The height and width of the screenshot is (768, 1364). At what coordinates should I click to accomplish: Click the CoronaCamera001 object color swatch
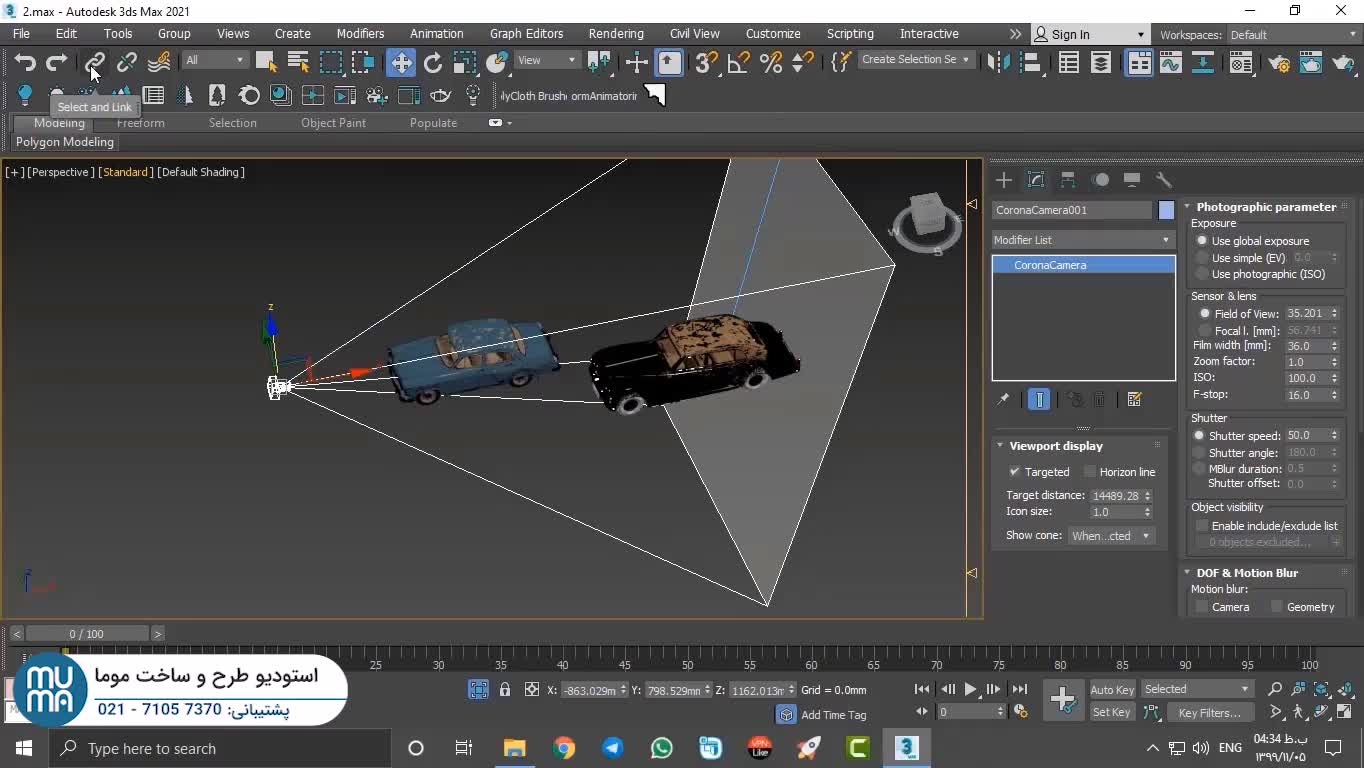[x=1166, y=210]
